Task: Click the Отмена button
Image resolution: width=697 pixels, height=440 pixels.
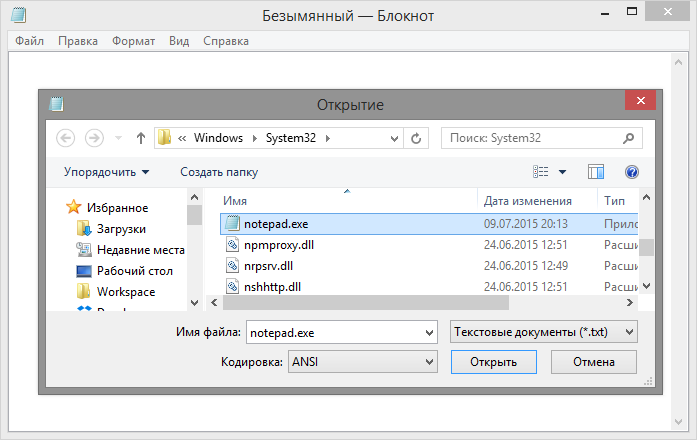Action: click(x=594, y=362)
